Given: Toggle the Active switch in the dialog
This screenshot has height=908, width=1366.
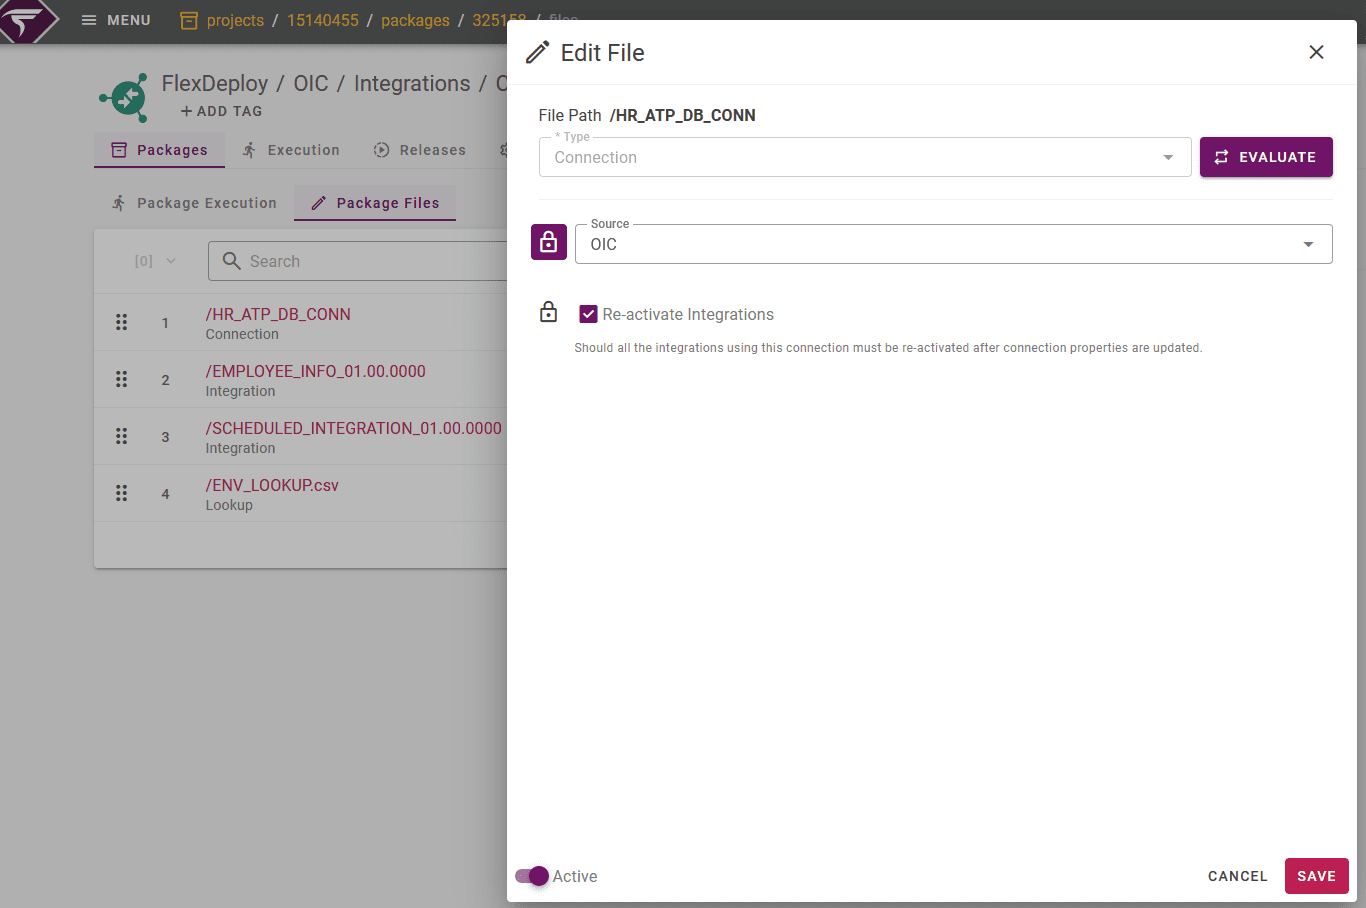Looking at the screenshot, I should [x=530, y=876].
